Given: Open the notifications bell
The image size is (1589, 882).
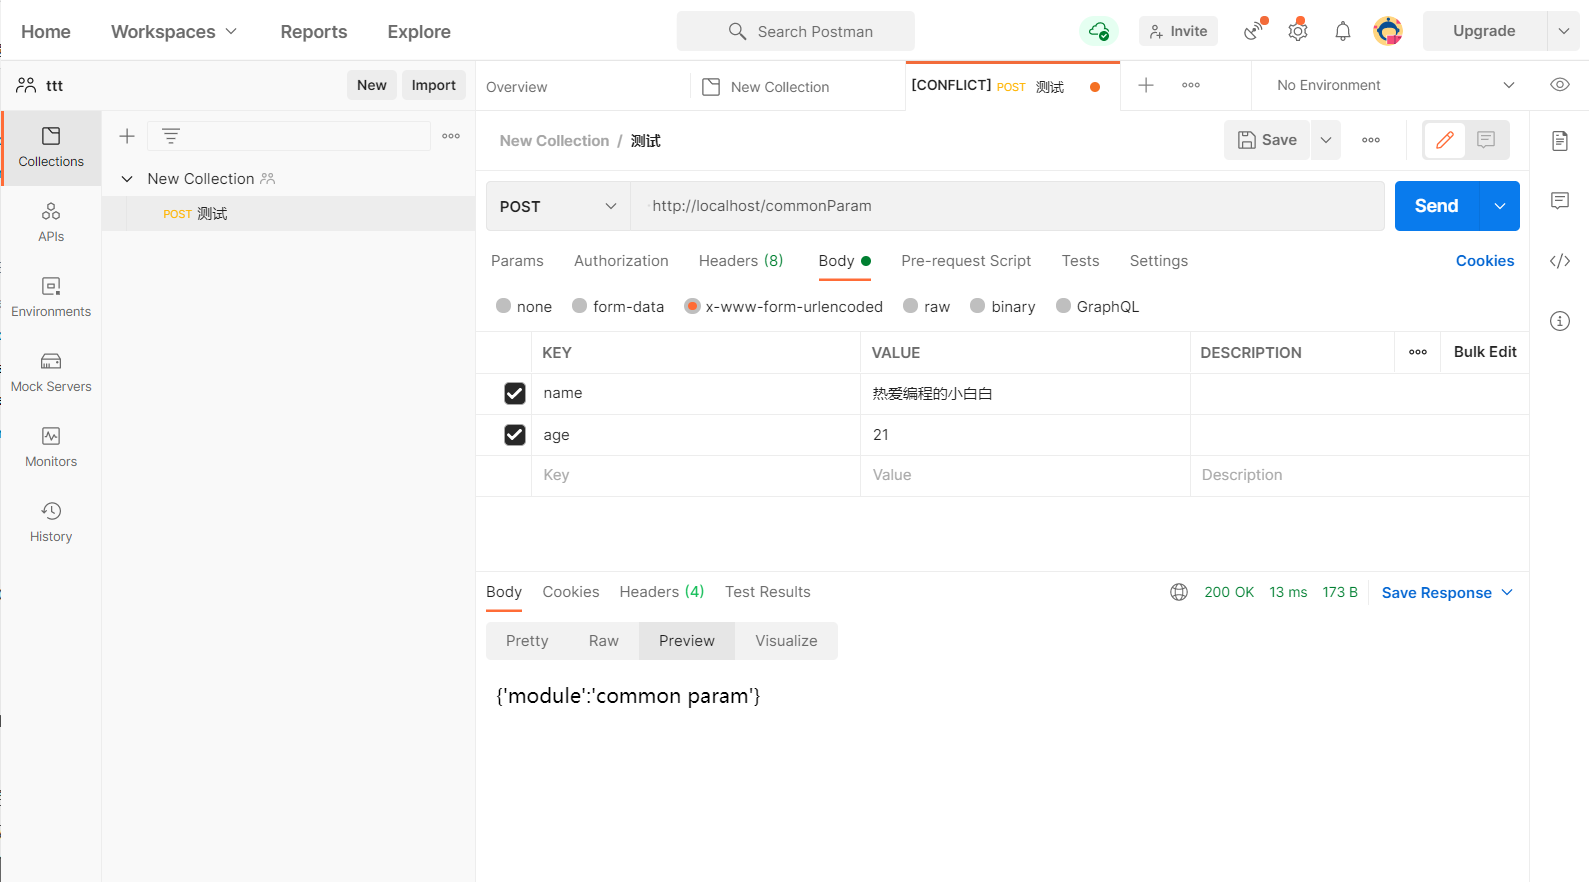Looking at the screenshot, I should pos(1343,31).
